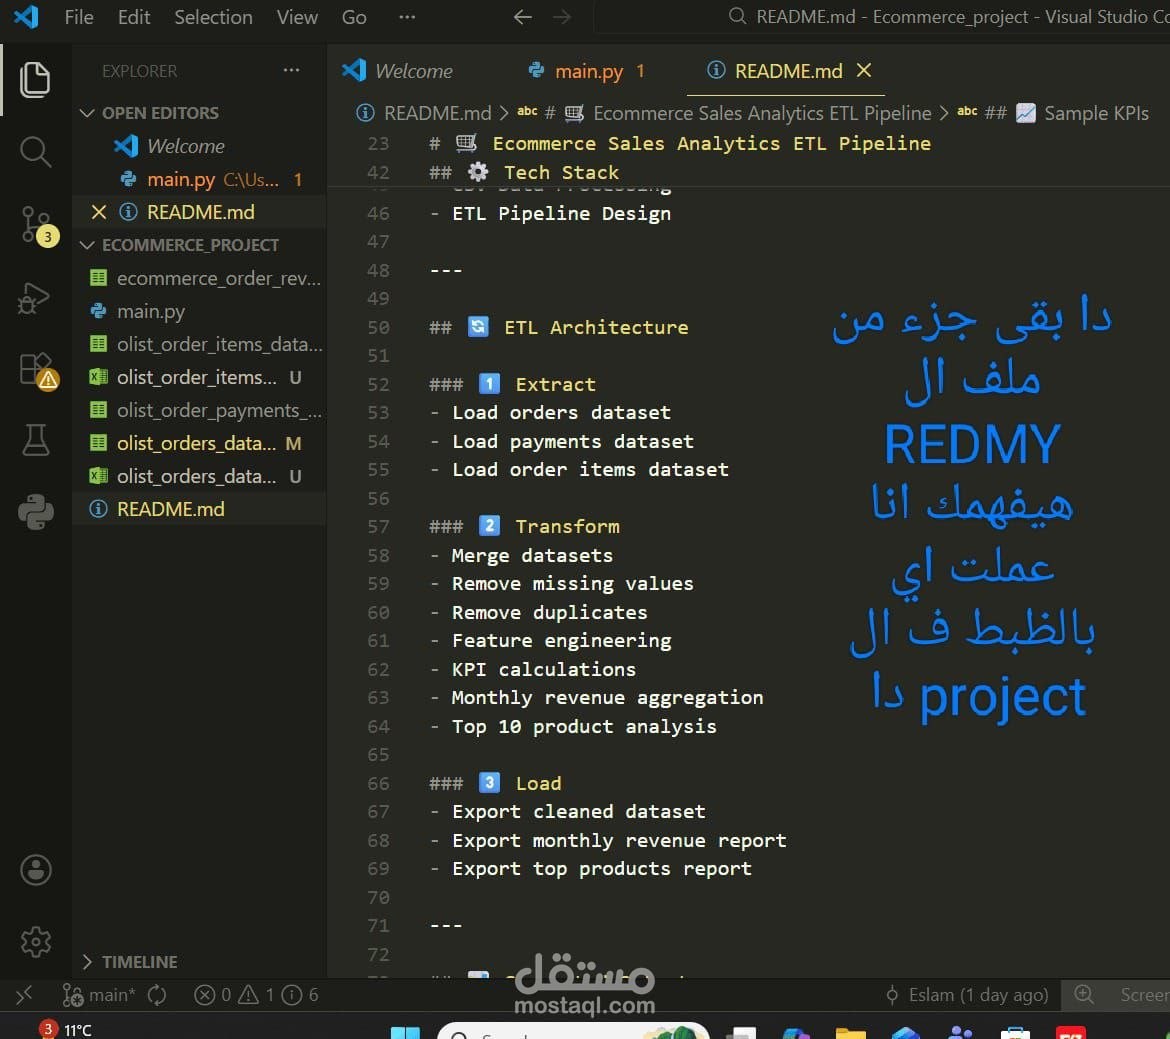Open the Explorer view in activity bar

(x=34, y=79)
